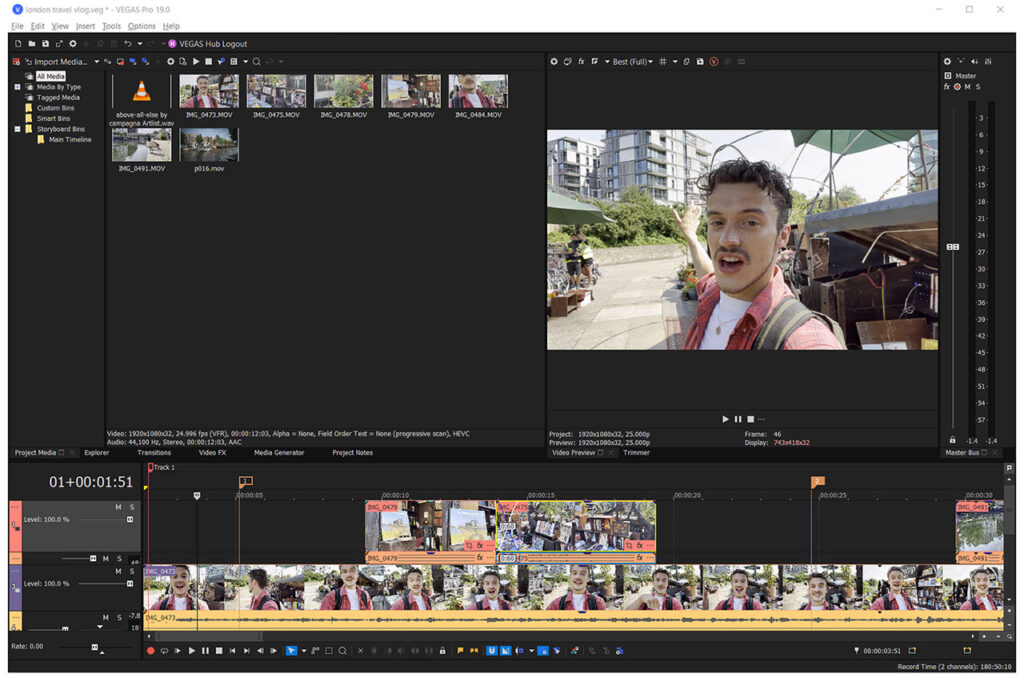Switch to the Project Notes tab
This screenshot has height=678, width=1024.
tap(353, 453)
